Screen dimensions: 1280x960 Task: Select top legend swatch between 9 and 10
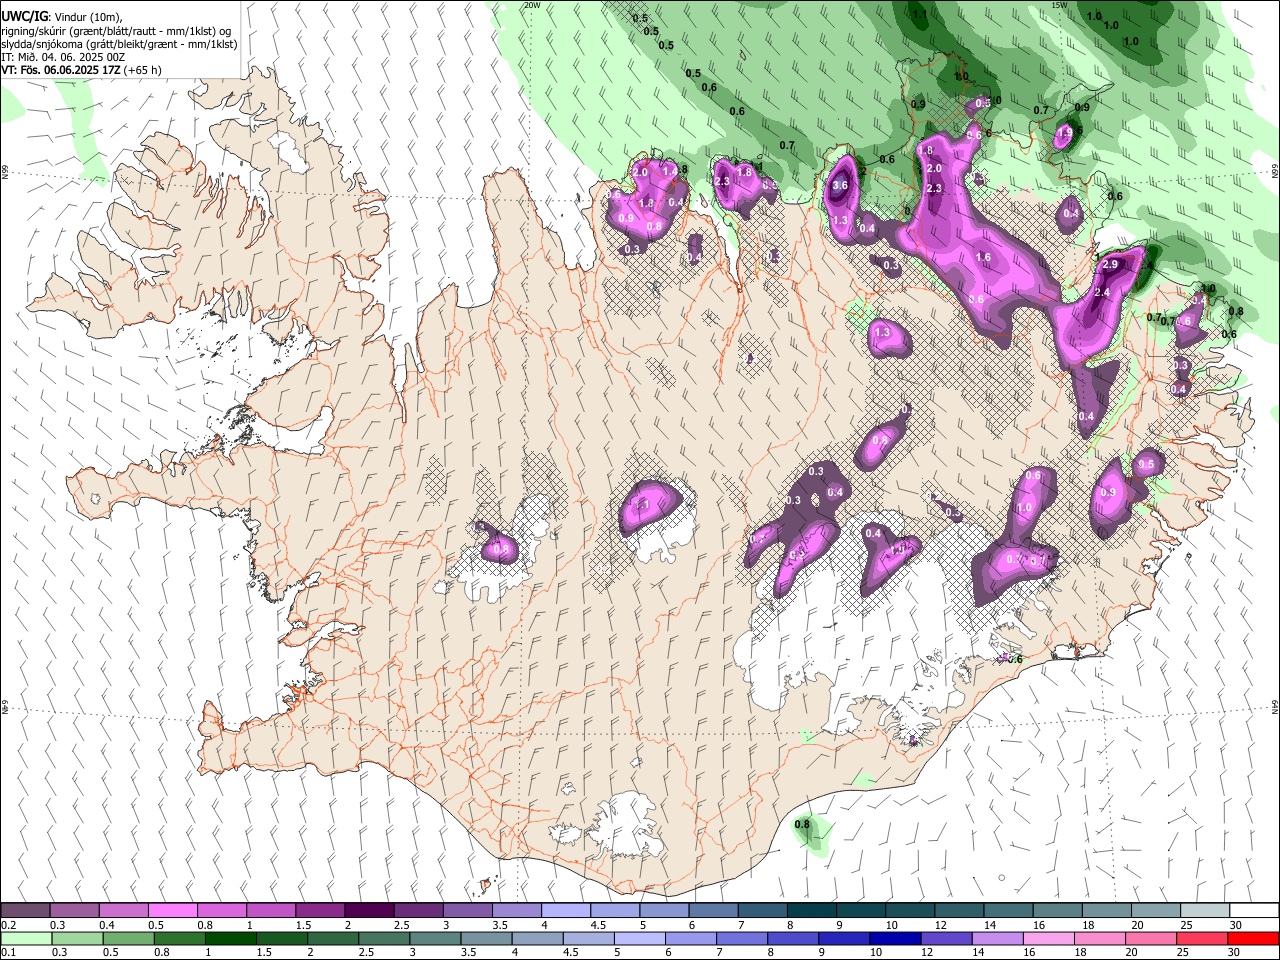(859, 910)
